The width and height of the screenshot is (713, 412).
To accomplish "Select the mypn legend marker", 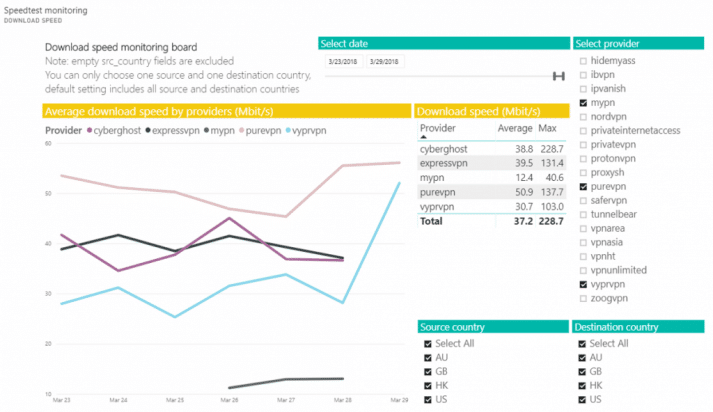I will tap(206, 131).
